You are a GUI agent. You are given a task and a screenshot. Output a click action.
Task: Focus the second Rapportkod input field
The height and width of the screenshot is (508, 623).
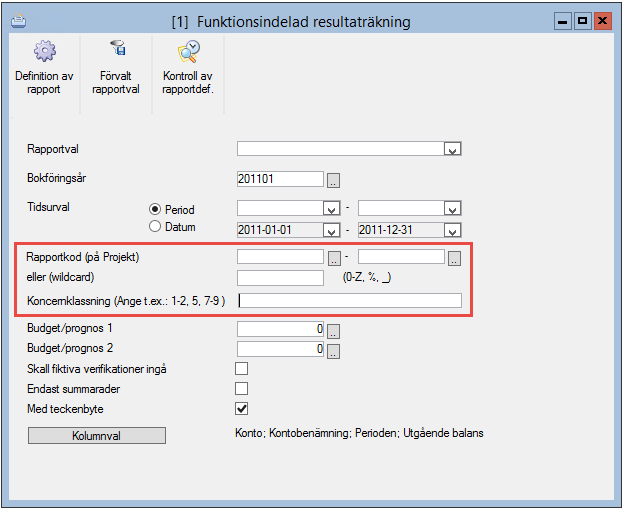pos(401,257)
